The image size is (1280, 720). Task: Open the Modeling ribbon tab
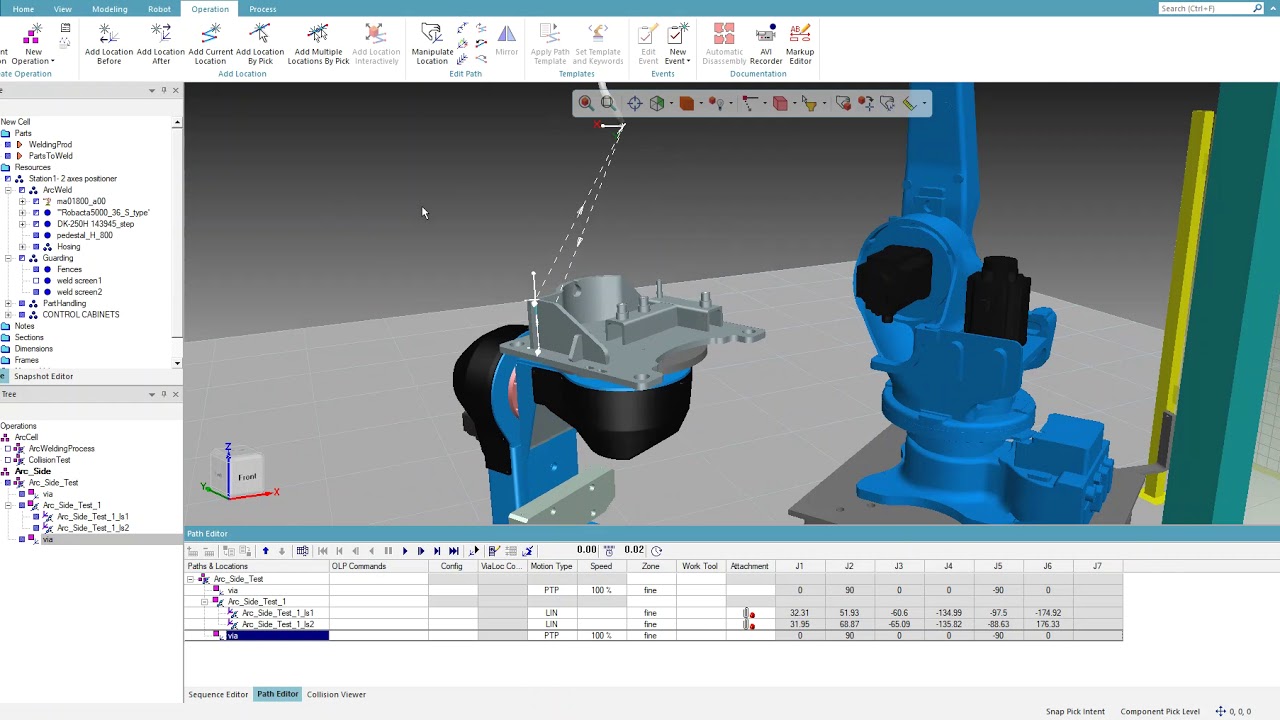pos(110,9)
